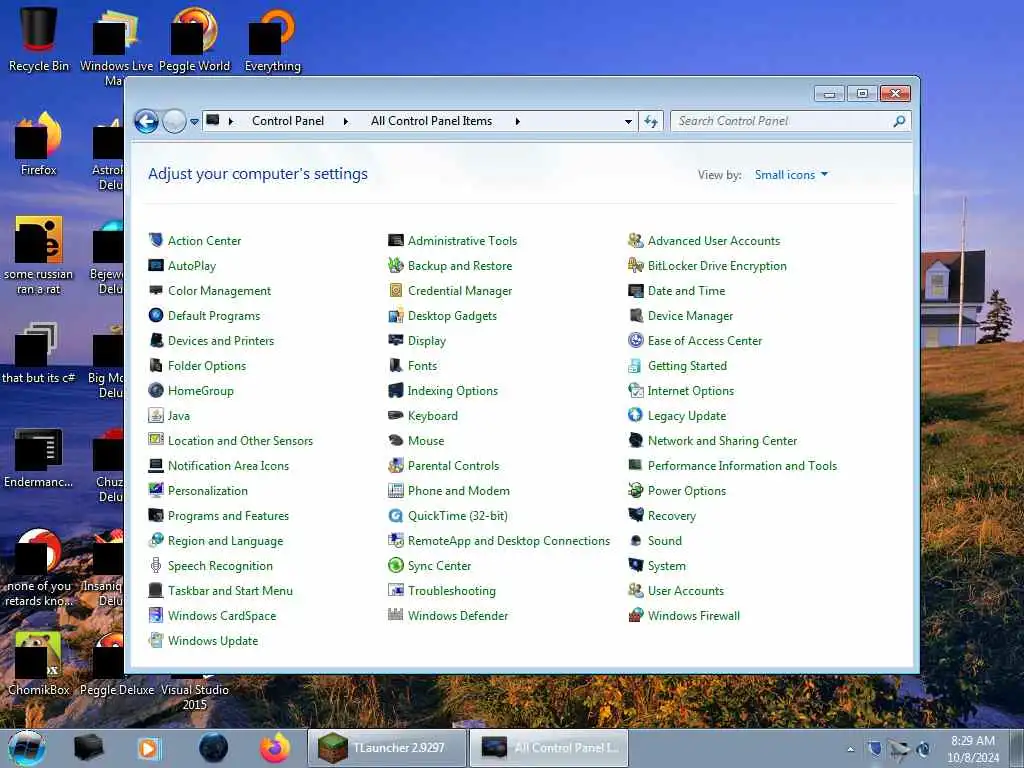The image size is (1024, 768).
Task: Click Firefox icon on the taskbar
Action: [275, 748]
